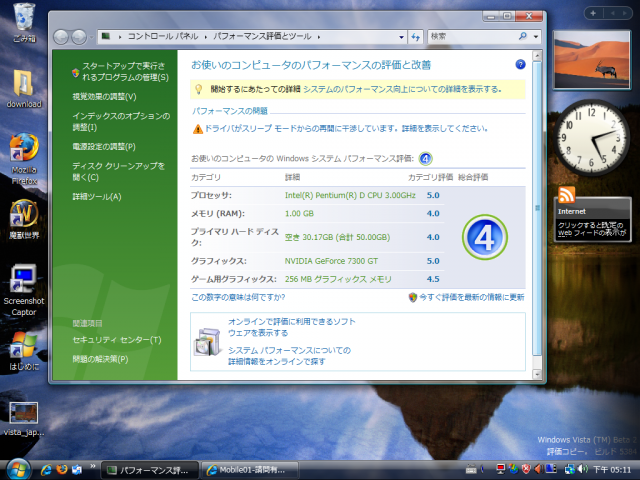Screen dimensions: 640x480
Task: Switch to パフォーマンス評... taskbar button
Action: [x=149, y=470]
